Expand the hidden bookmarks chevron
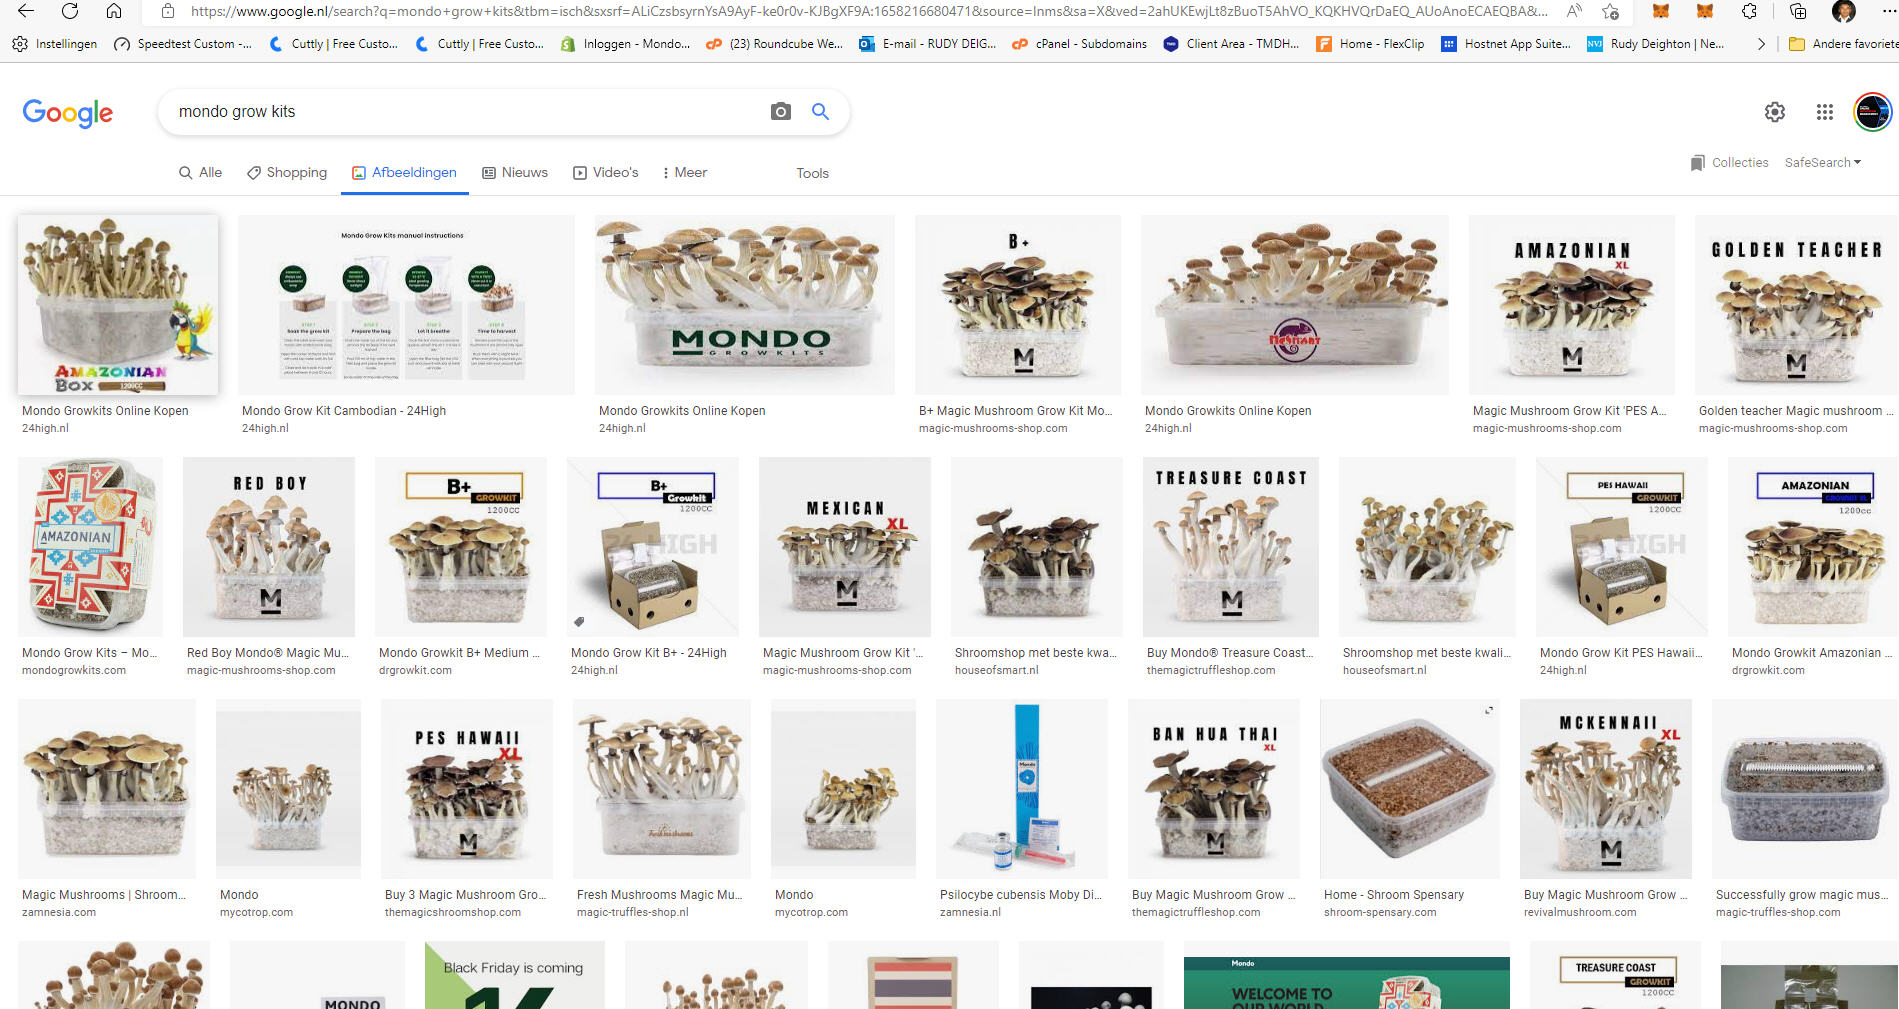Screen dimensions: 1899x1009 tap(1761, 44)
